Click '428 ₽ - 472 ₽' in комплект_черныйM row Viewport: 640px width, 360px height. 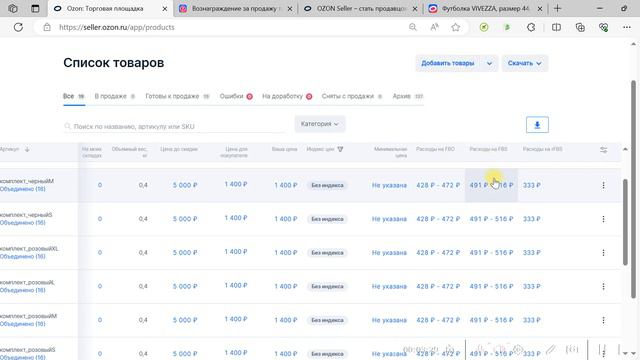click(438, 185)
